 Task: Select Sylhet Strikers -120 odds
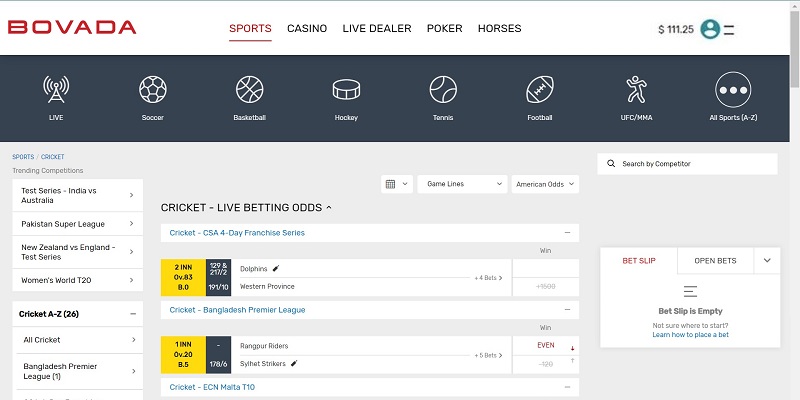pos(545,364)
